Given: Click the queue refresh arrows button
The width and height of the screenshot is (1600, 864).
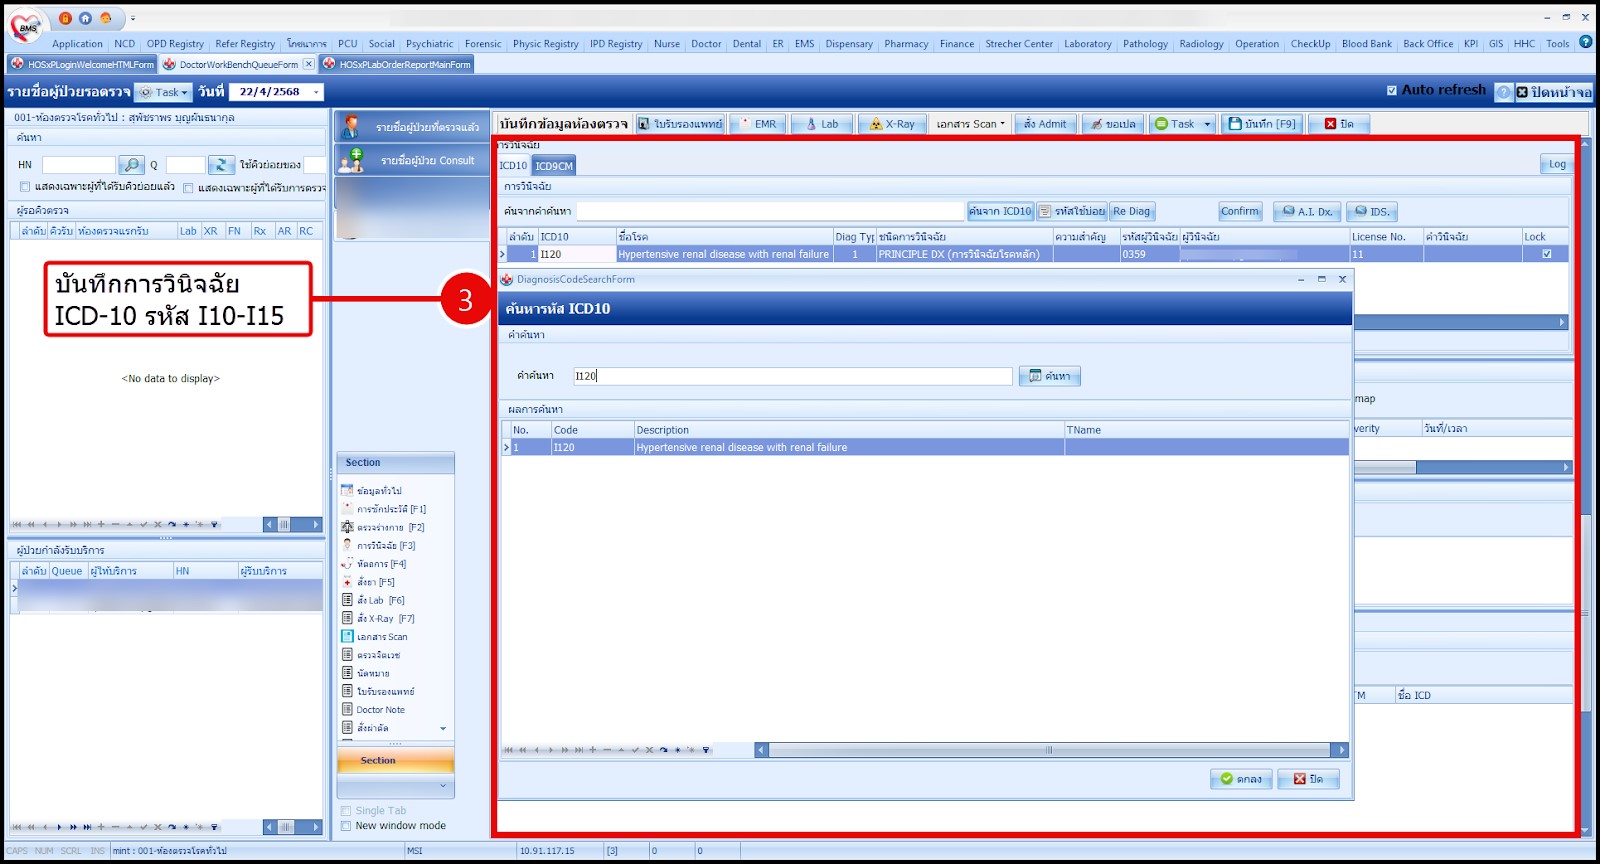Looking at the screenshot, I should [x=221, y=165].
